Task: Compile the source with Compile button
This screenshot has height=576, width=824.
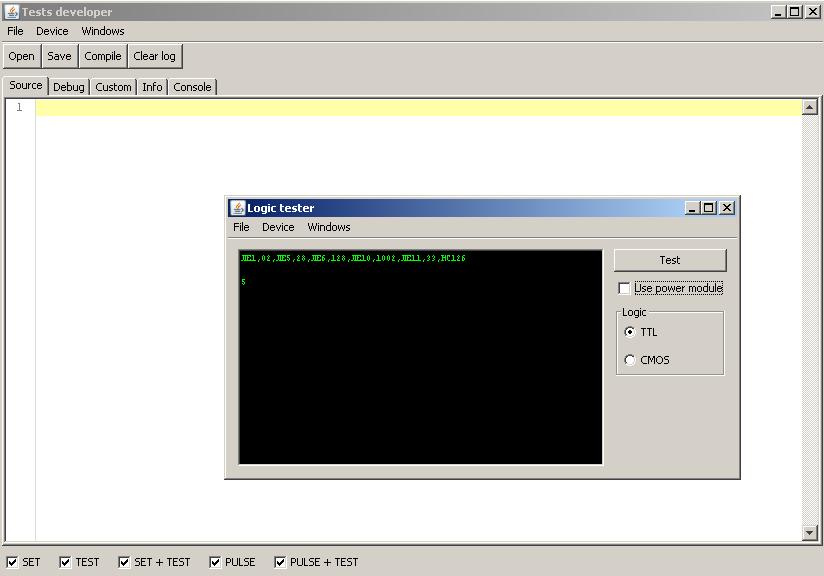Action: [x=102, y=57]
